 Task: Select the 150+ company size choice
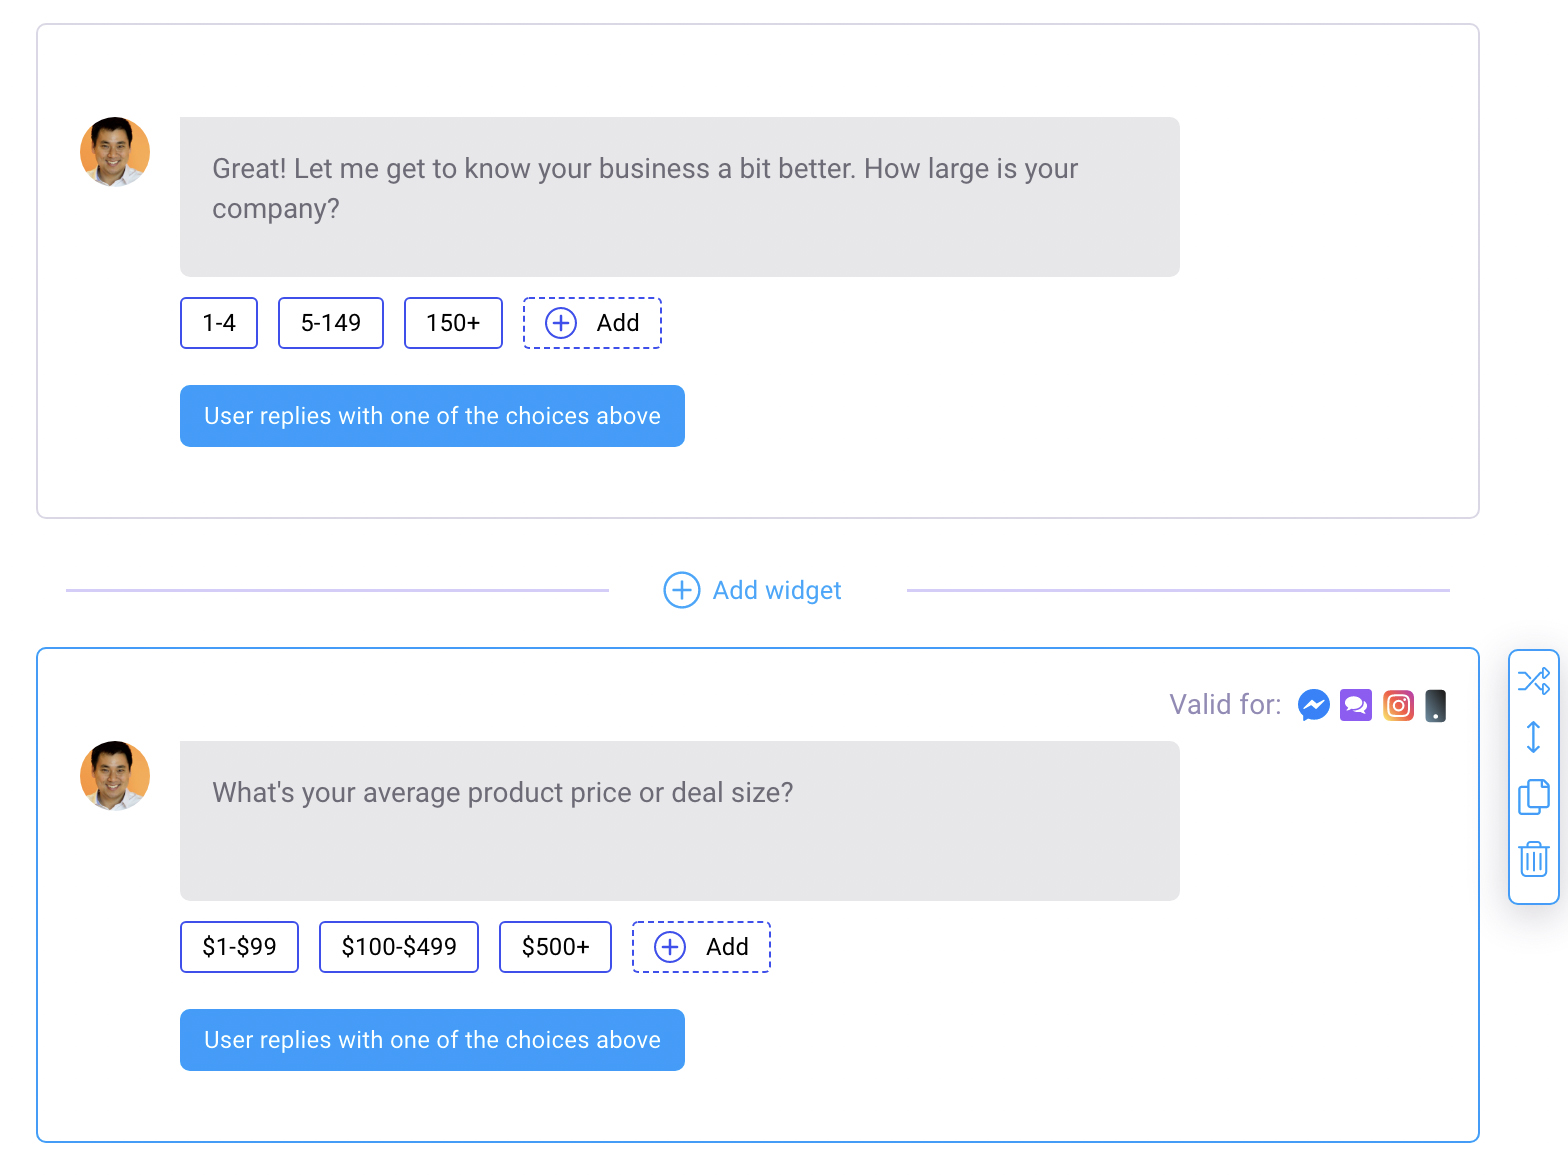[453, 323]
